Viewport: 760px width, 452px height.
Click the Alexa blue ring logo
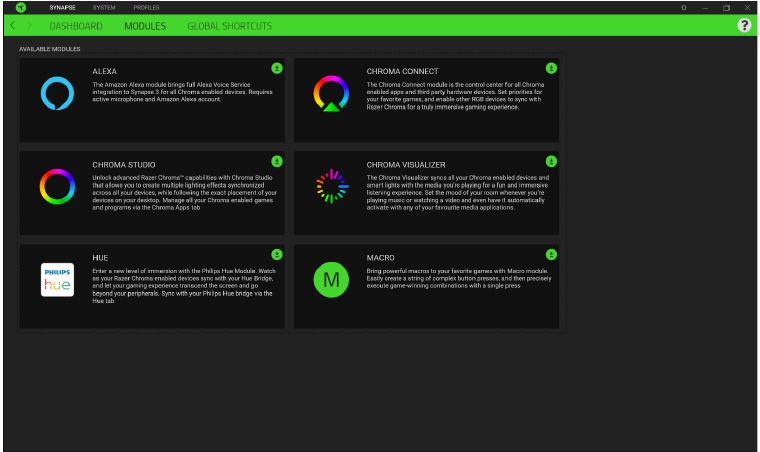[57, 93]
